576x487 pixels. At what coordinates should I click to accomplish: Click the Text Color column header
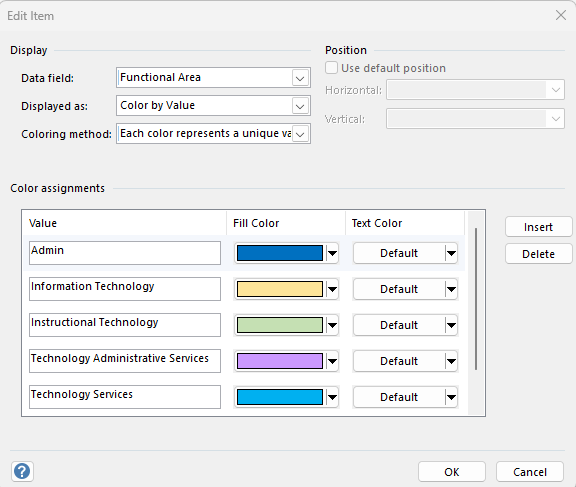pos(405,223)
